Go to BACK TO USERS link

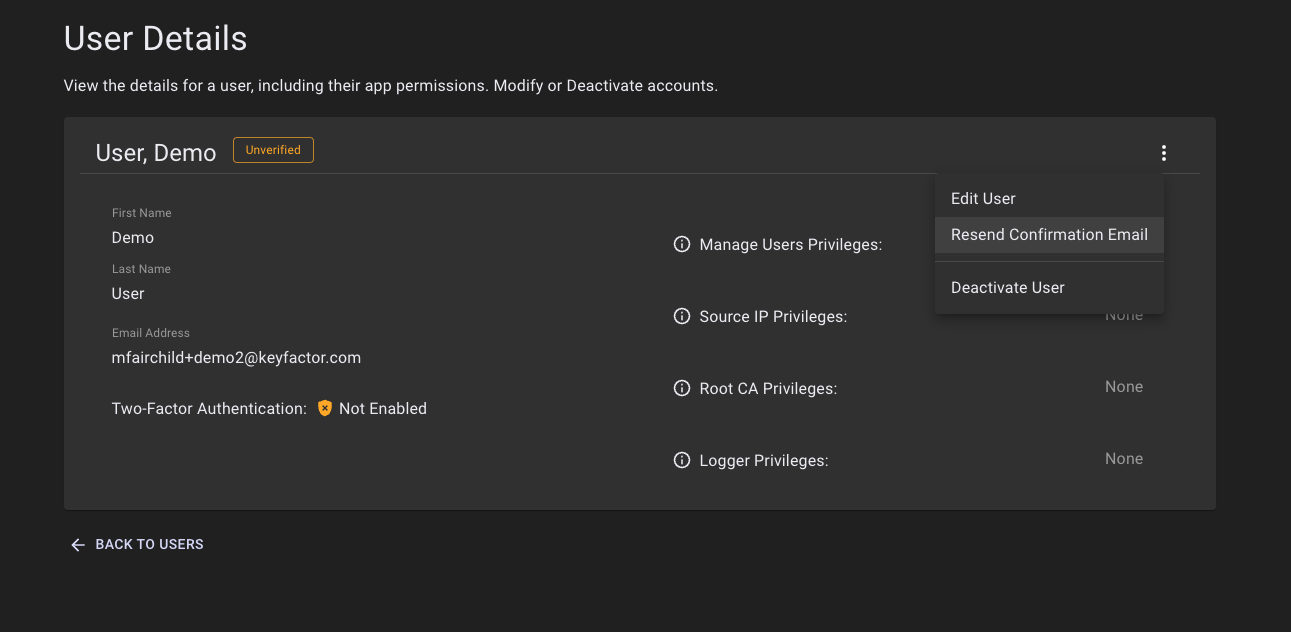tap(149, 545)
